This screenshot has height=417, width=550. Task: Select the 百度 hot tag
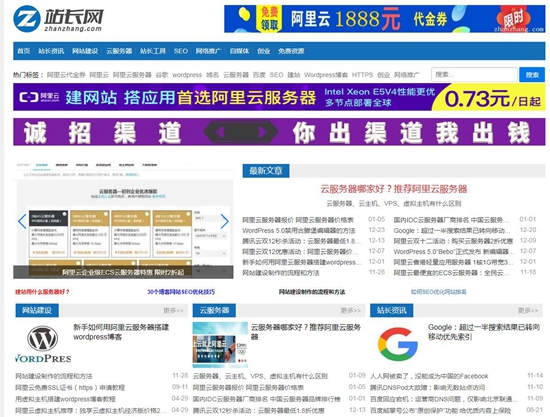click(x=259, y=75)
